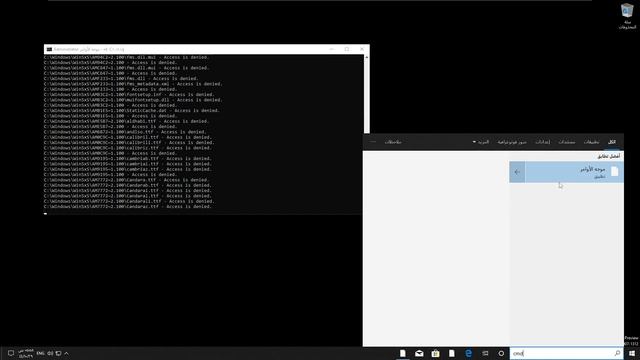640x360 pixels.
Task: Maximize the Command Prompt window
Action: [347, 49]
